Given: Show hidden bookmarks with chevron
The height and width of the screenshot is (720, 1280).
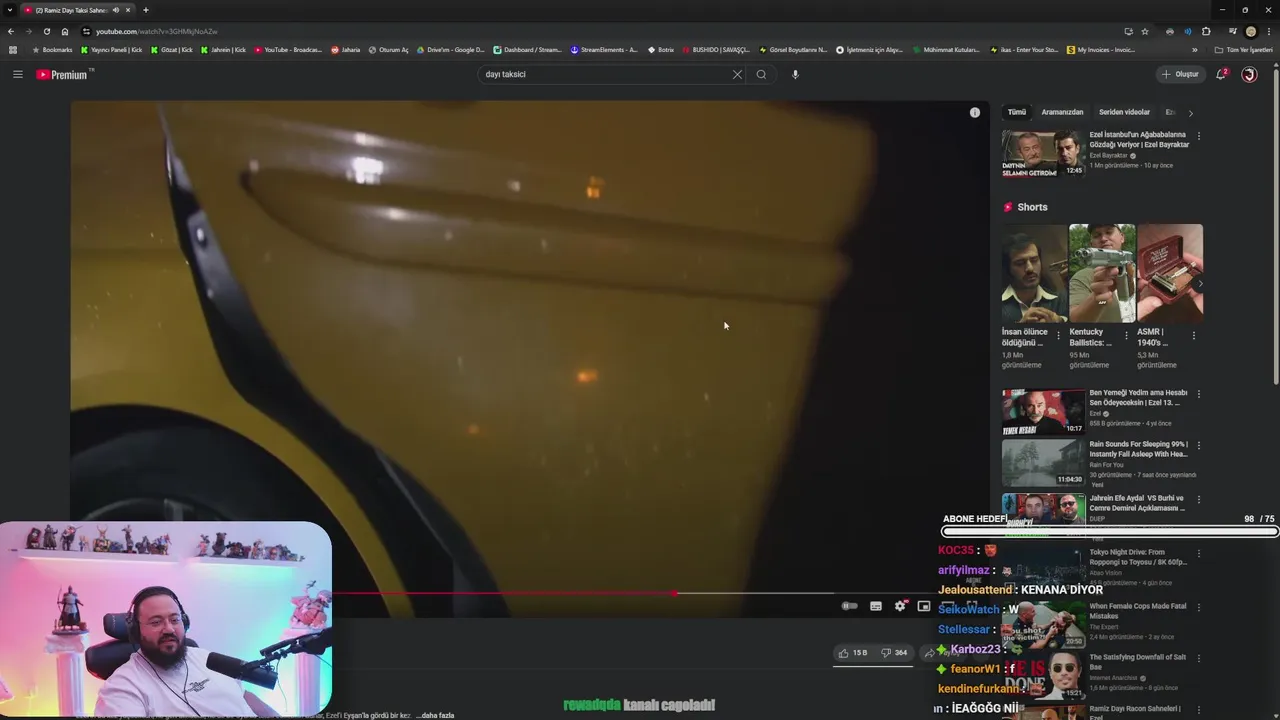Looking at the screenshot, I should point(1194,50).
